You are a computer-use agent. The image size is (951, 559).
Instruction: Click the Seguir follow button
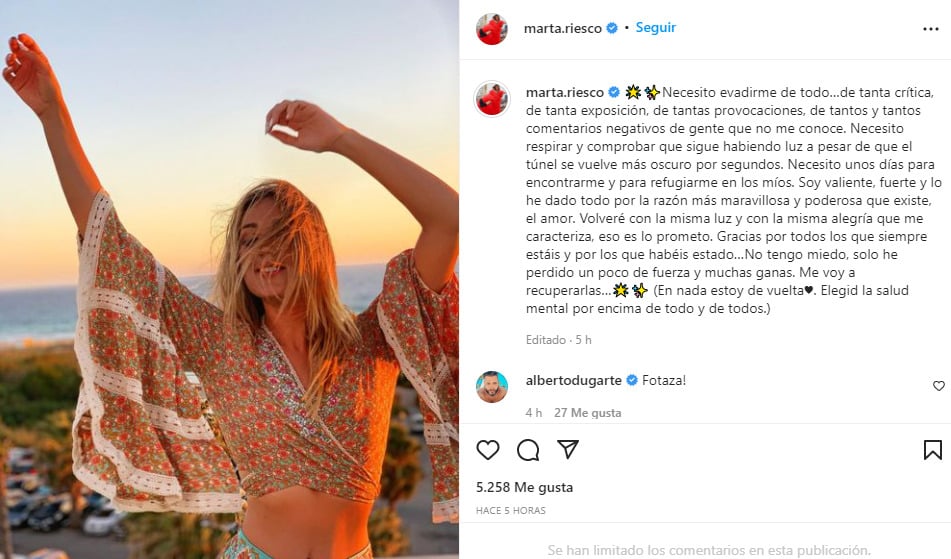655,28
